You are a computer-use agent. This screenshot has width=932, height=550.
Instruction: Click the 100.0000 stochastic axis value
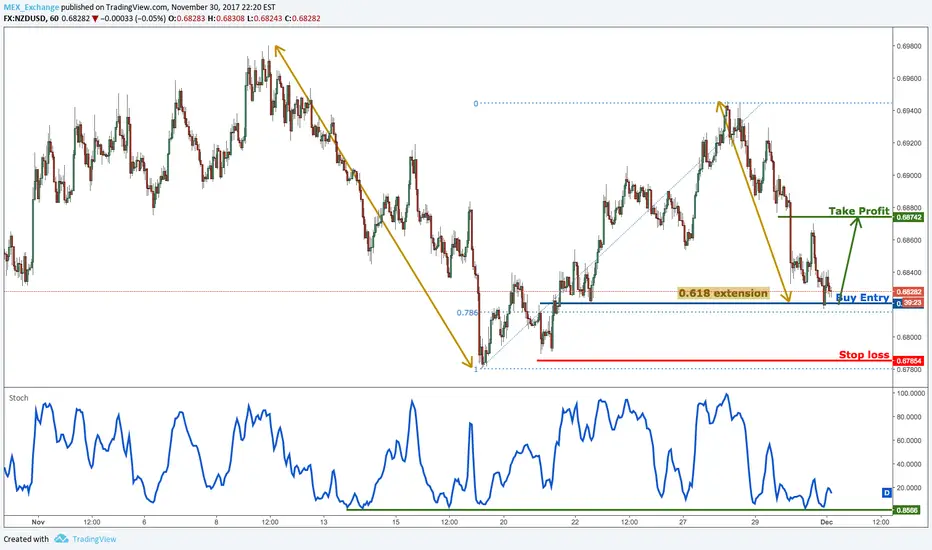[911, 394]
